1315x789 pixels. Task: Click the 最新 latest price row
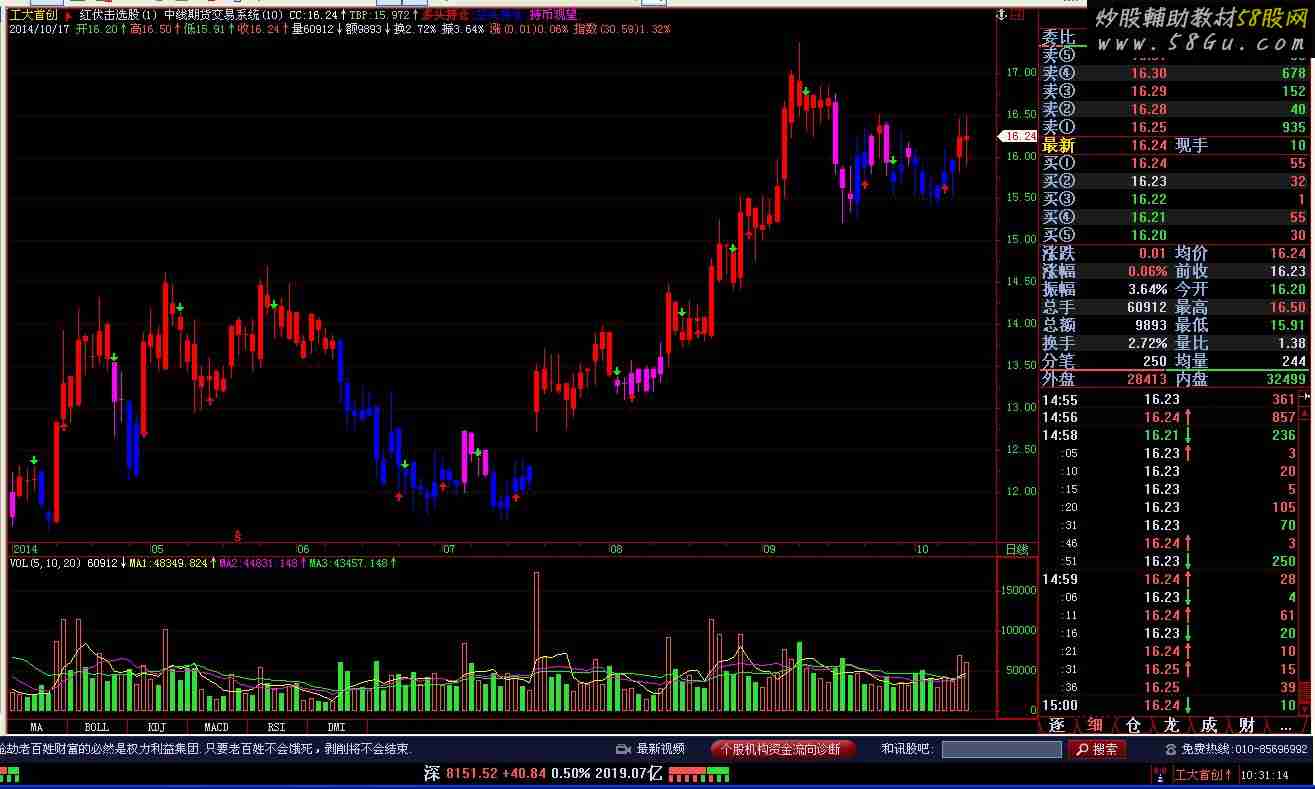(x=1174, y=145)
